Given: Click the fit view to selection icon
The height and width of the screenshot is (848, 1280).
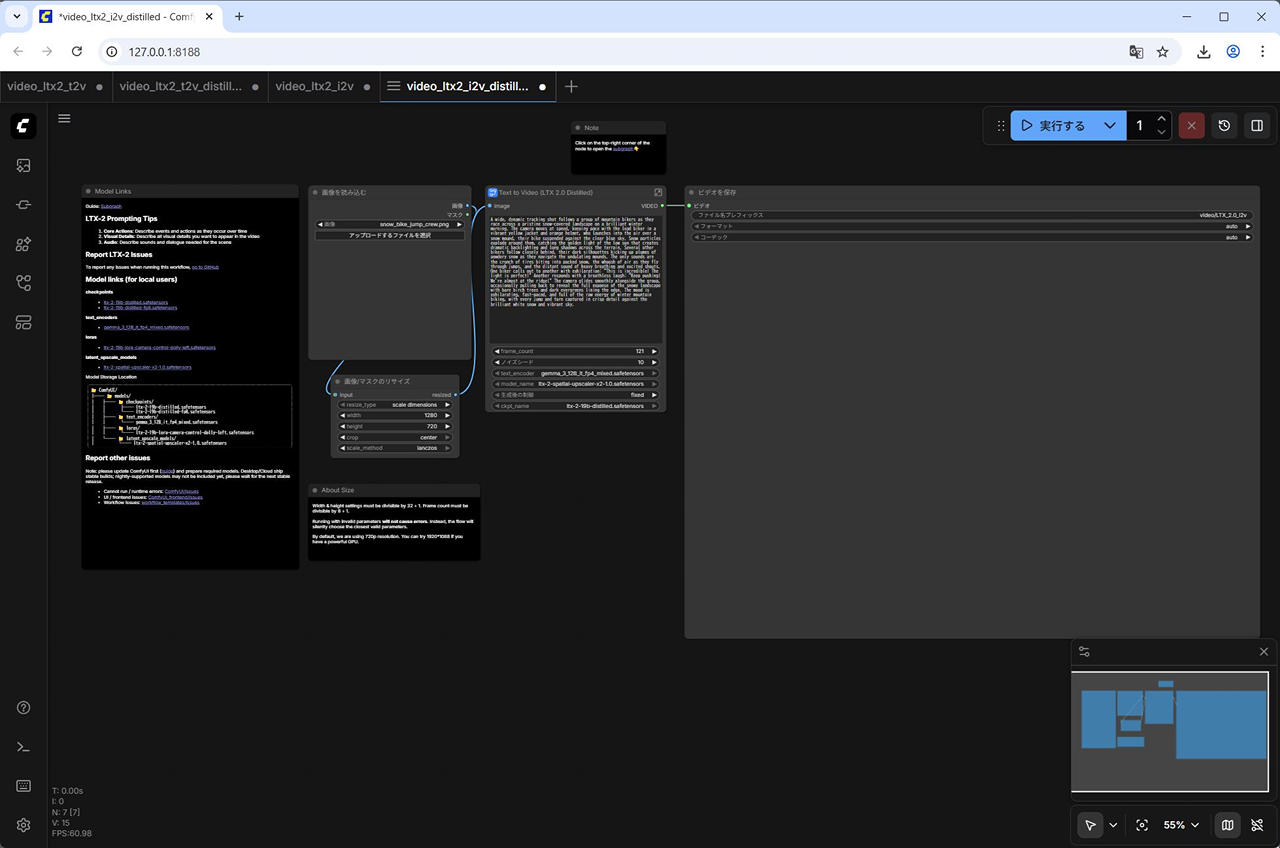Looking at the screenshot, I should point(1142,825).
